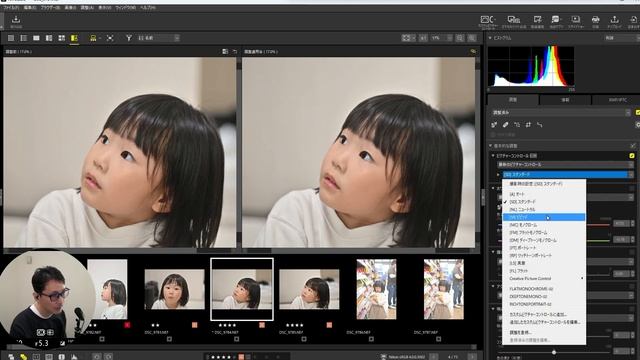The image size is (640, 360).
Task: Switch to single image viewer mode
Action: [x=36, y=38]
